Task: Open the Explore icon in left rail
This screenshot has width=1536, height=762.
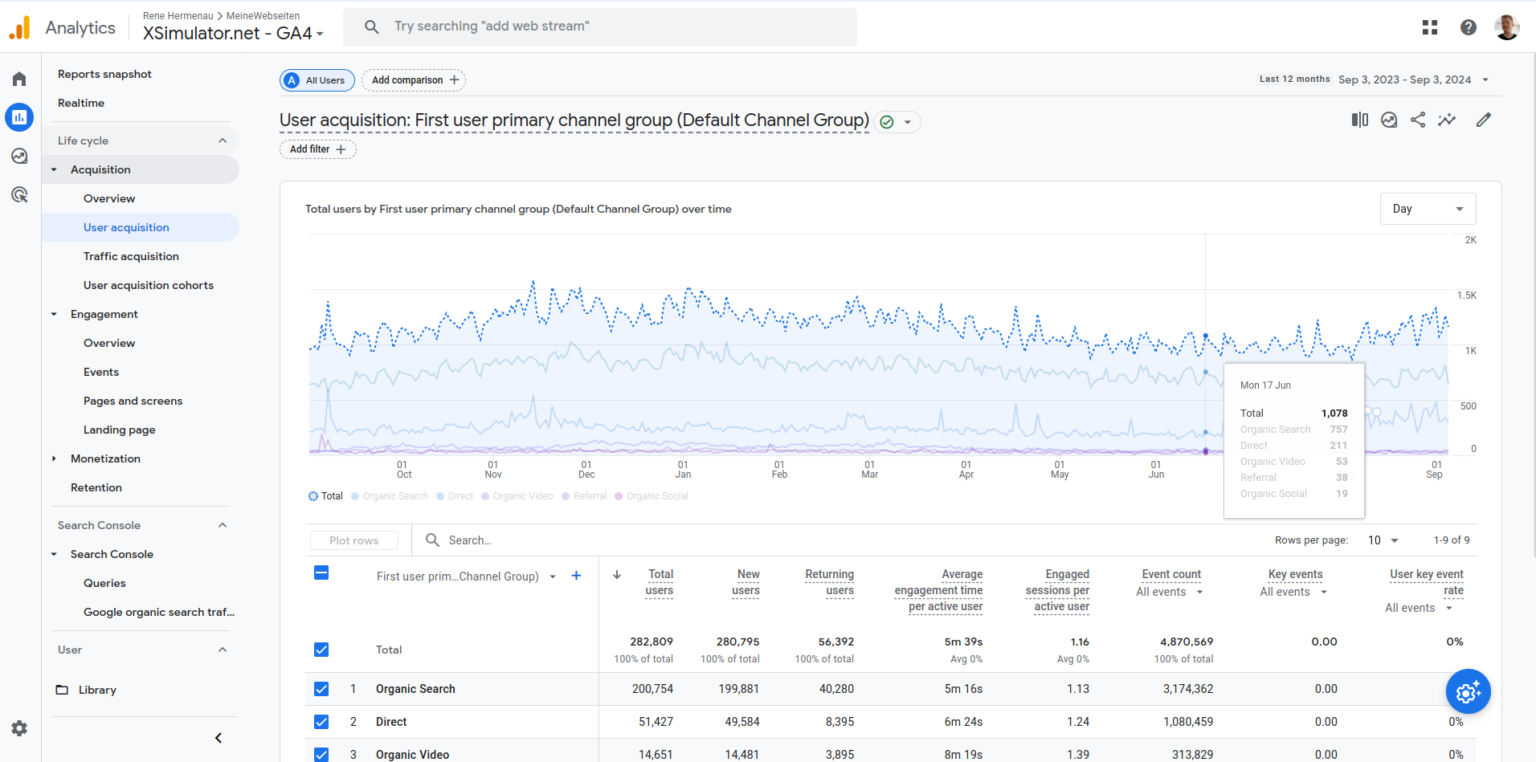Action: 19,156
